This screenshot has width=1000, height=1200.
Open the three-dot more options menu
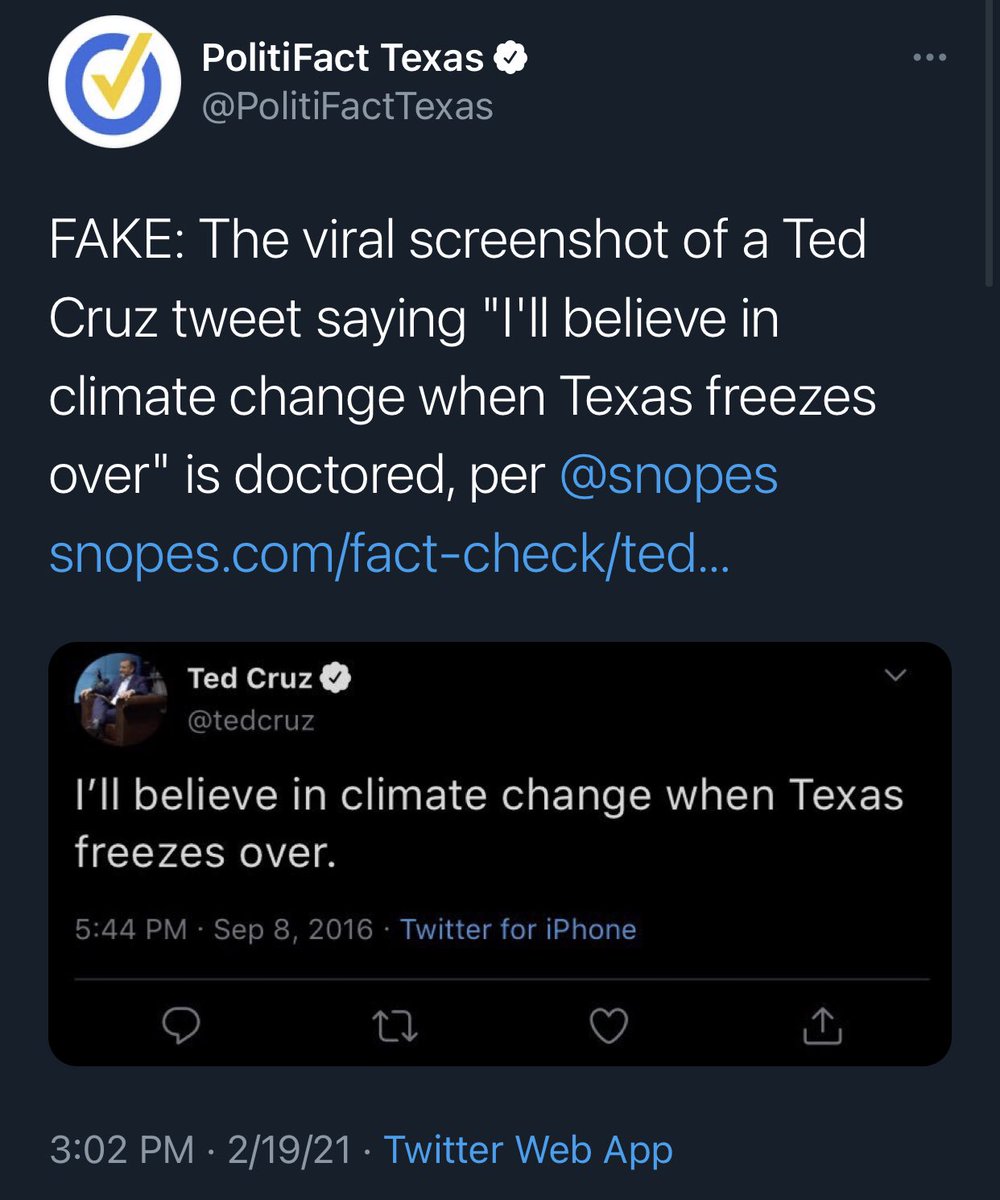pos(930,58)
